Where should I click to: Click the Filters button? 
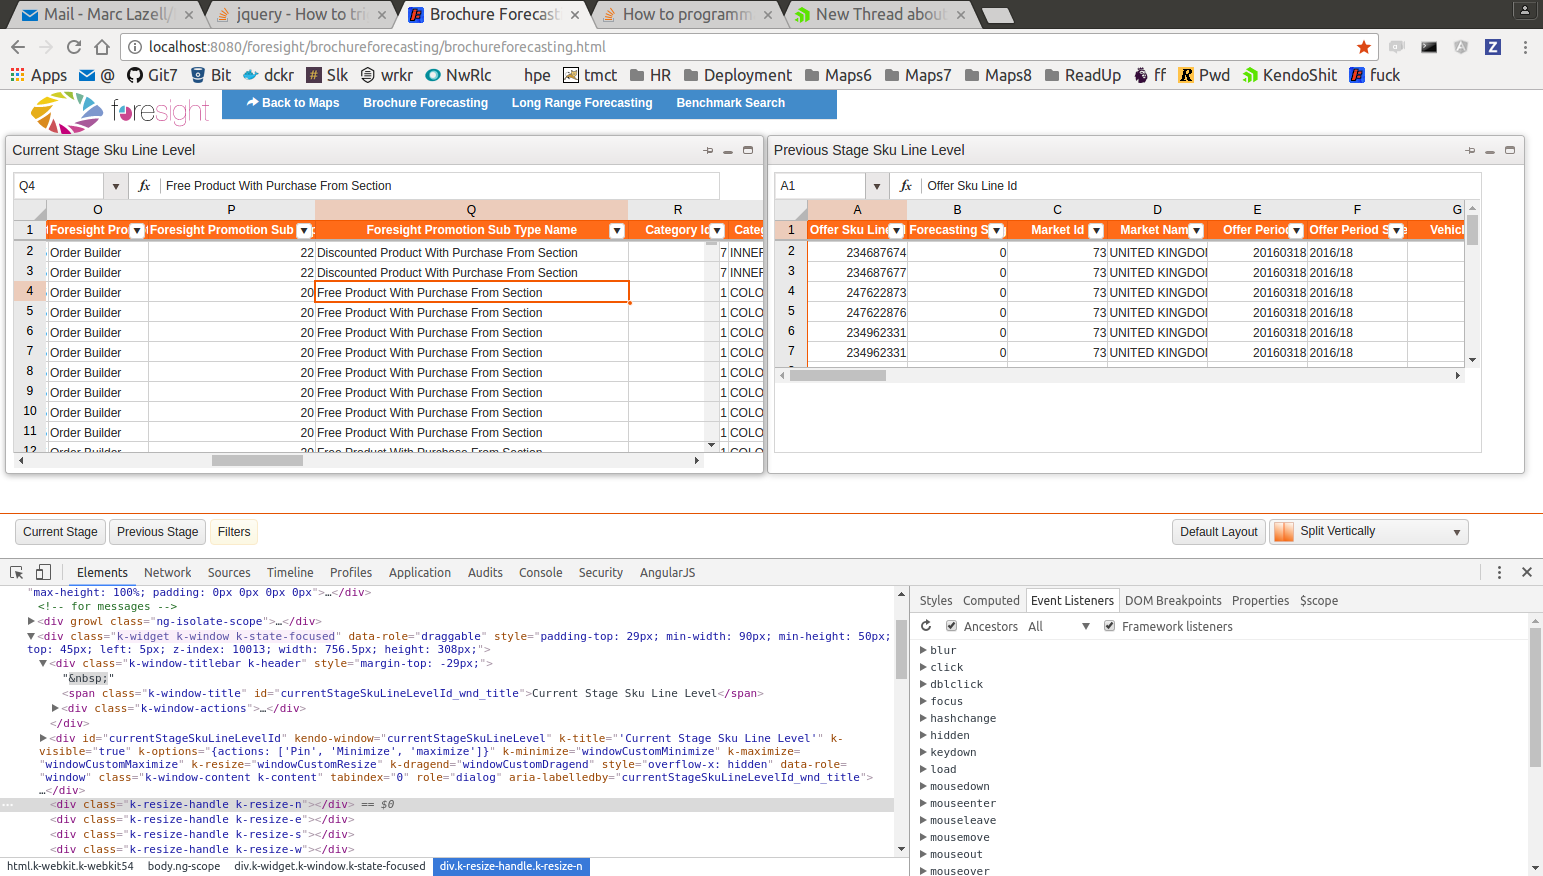coord(234,532)
